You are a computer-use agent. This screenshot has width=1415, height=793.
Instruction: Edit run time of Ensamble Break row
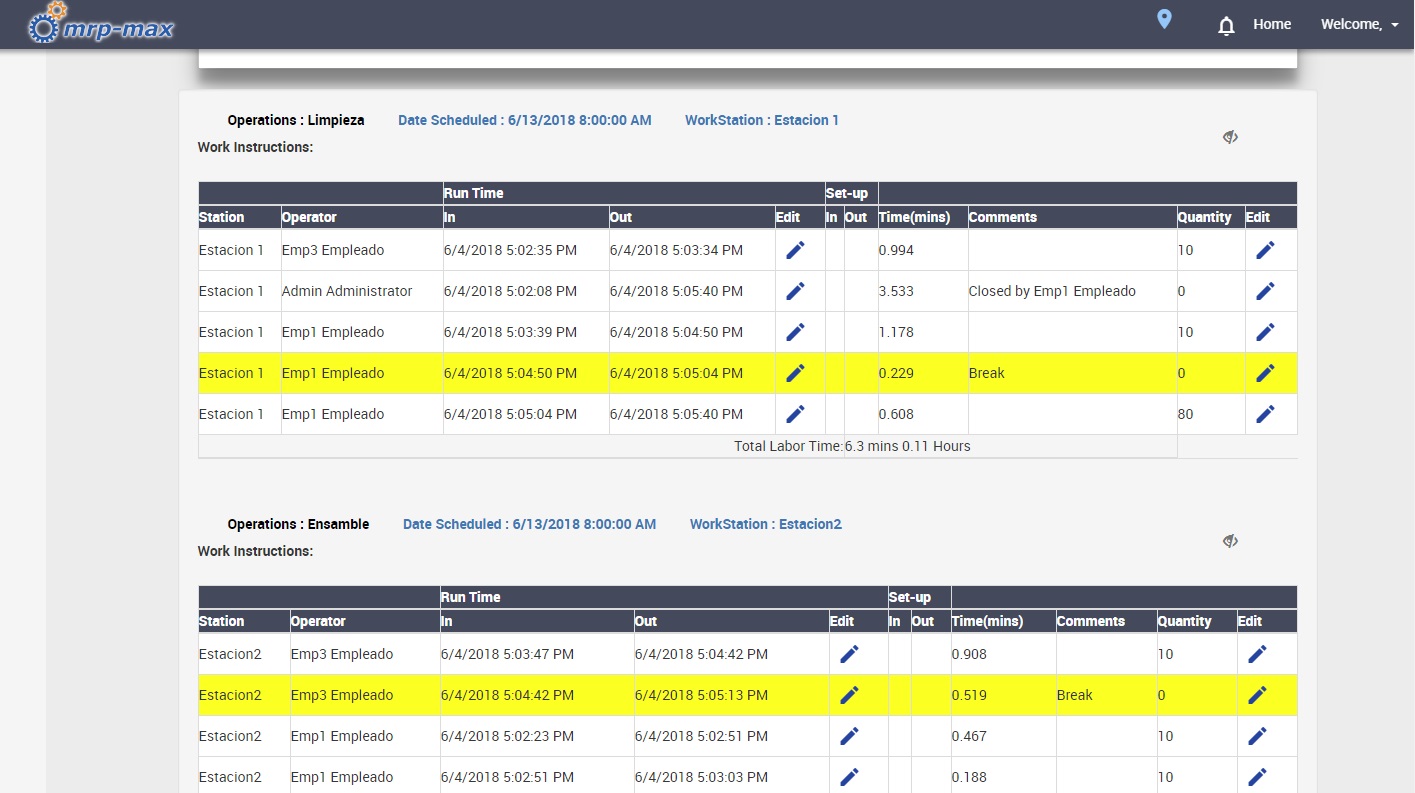click(849, 695)
